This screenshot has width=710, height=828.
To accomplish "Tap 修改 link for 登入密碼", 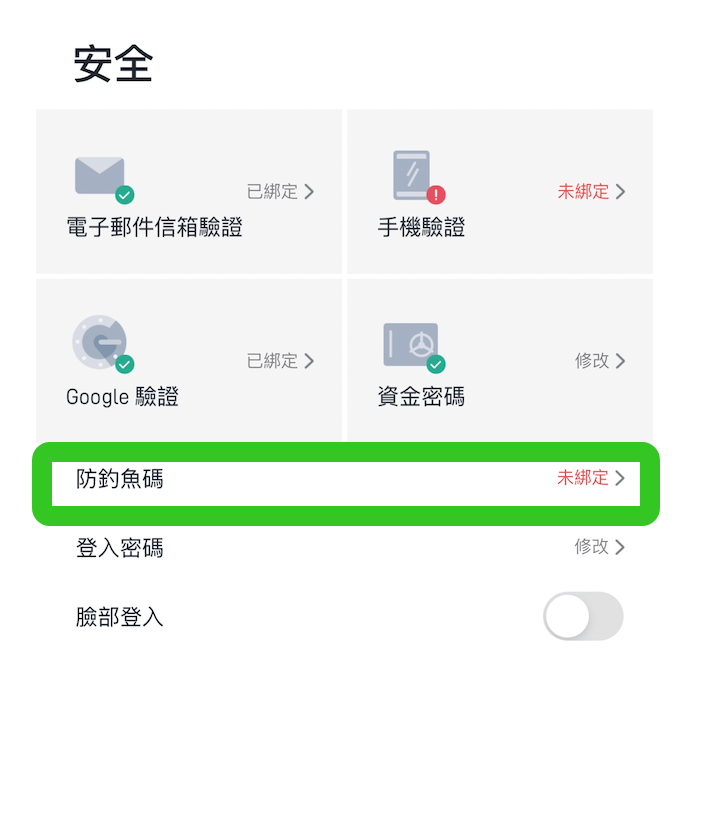I will 592,547.
